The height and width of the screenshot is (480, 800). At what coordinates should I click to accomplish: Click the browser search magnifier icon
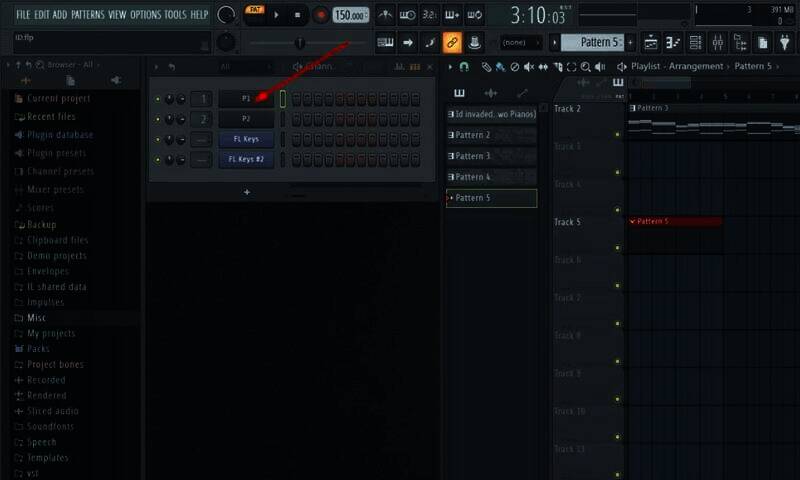pyautogui.click(x=40, y=65)
